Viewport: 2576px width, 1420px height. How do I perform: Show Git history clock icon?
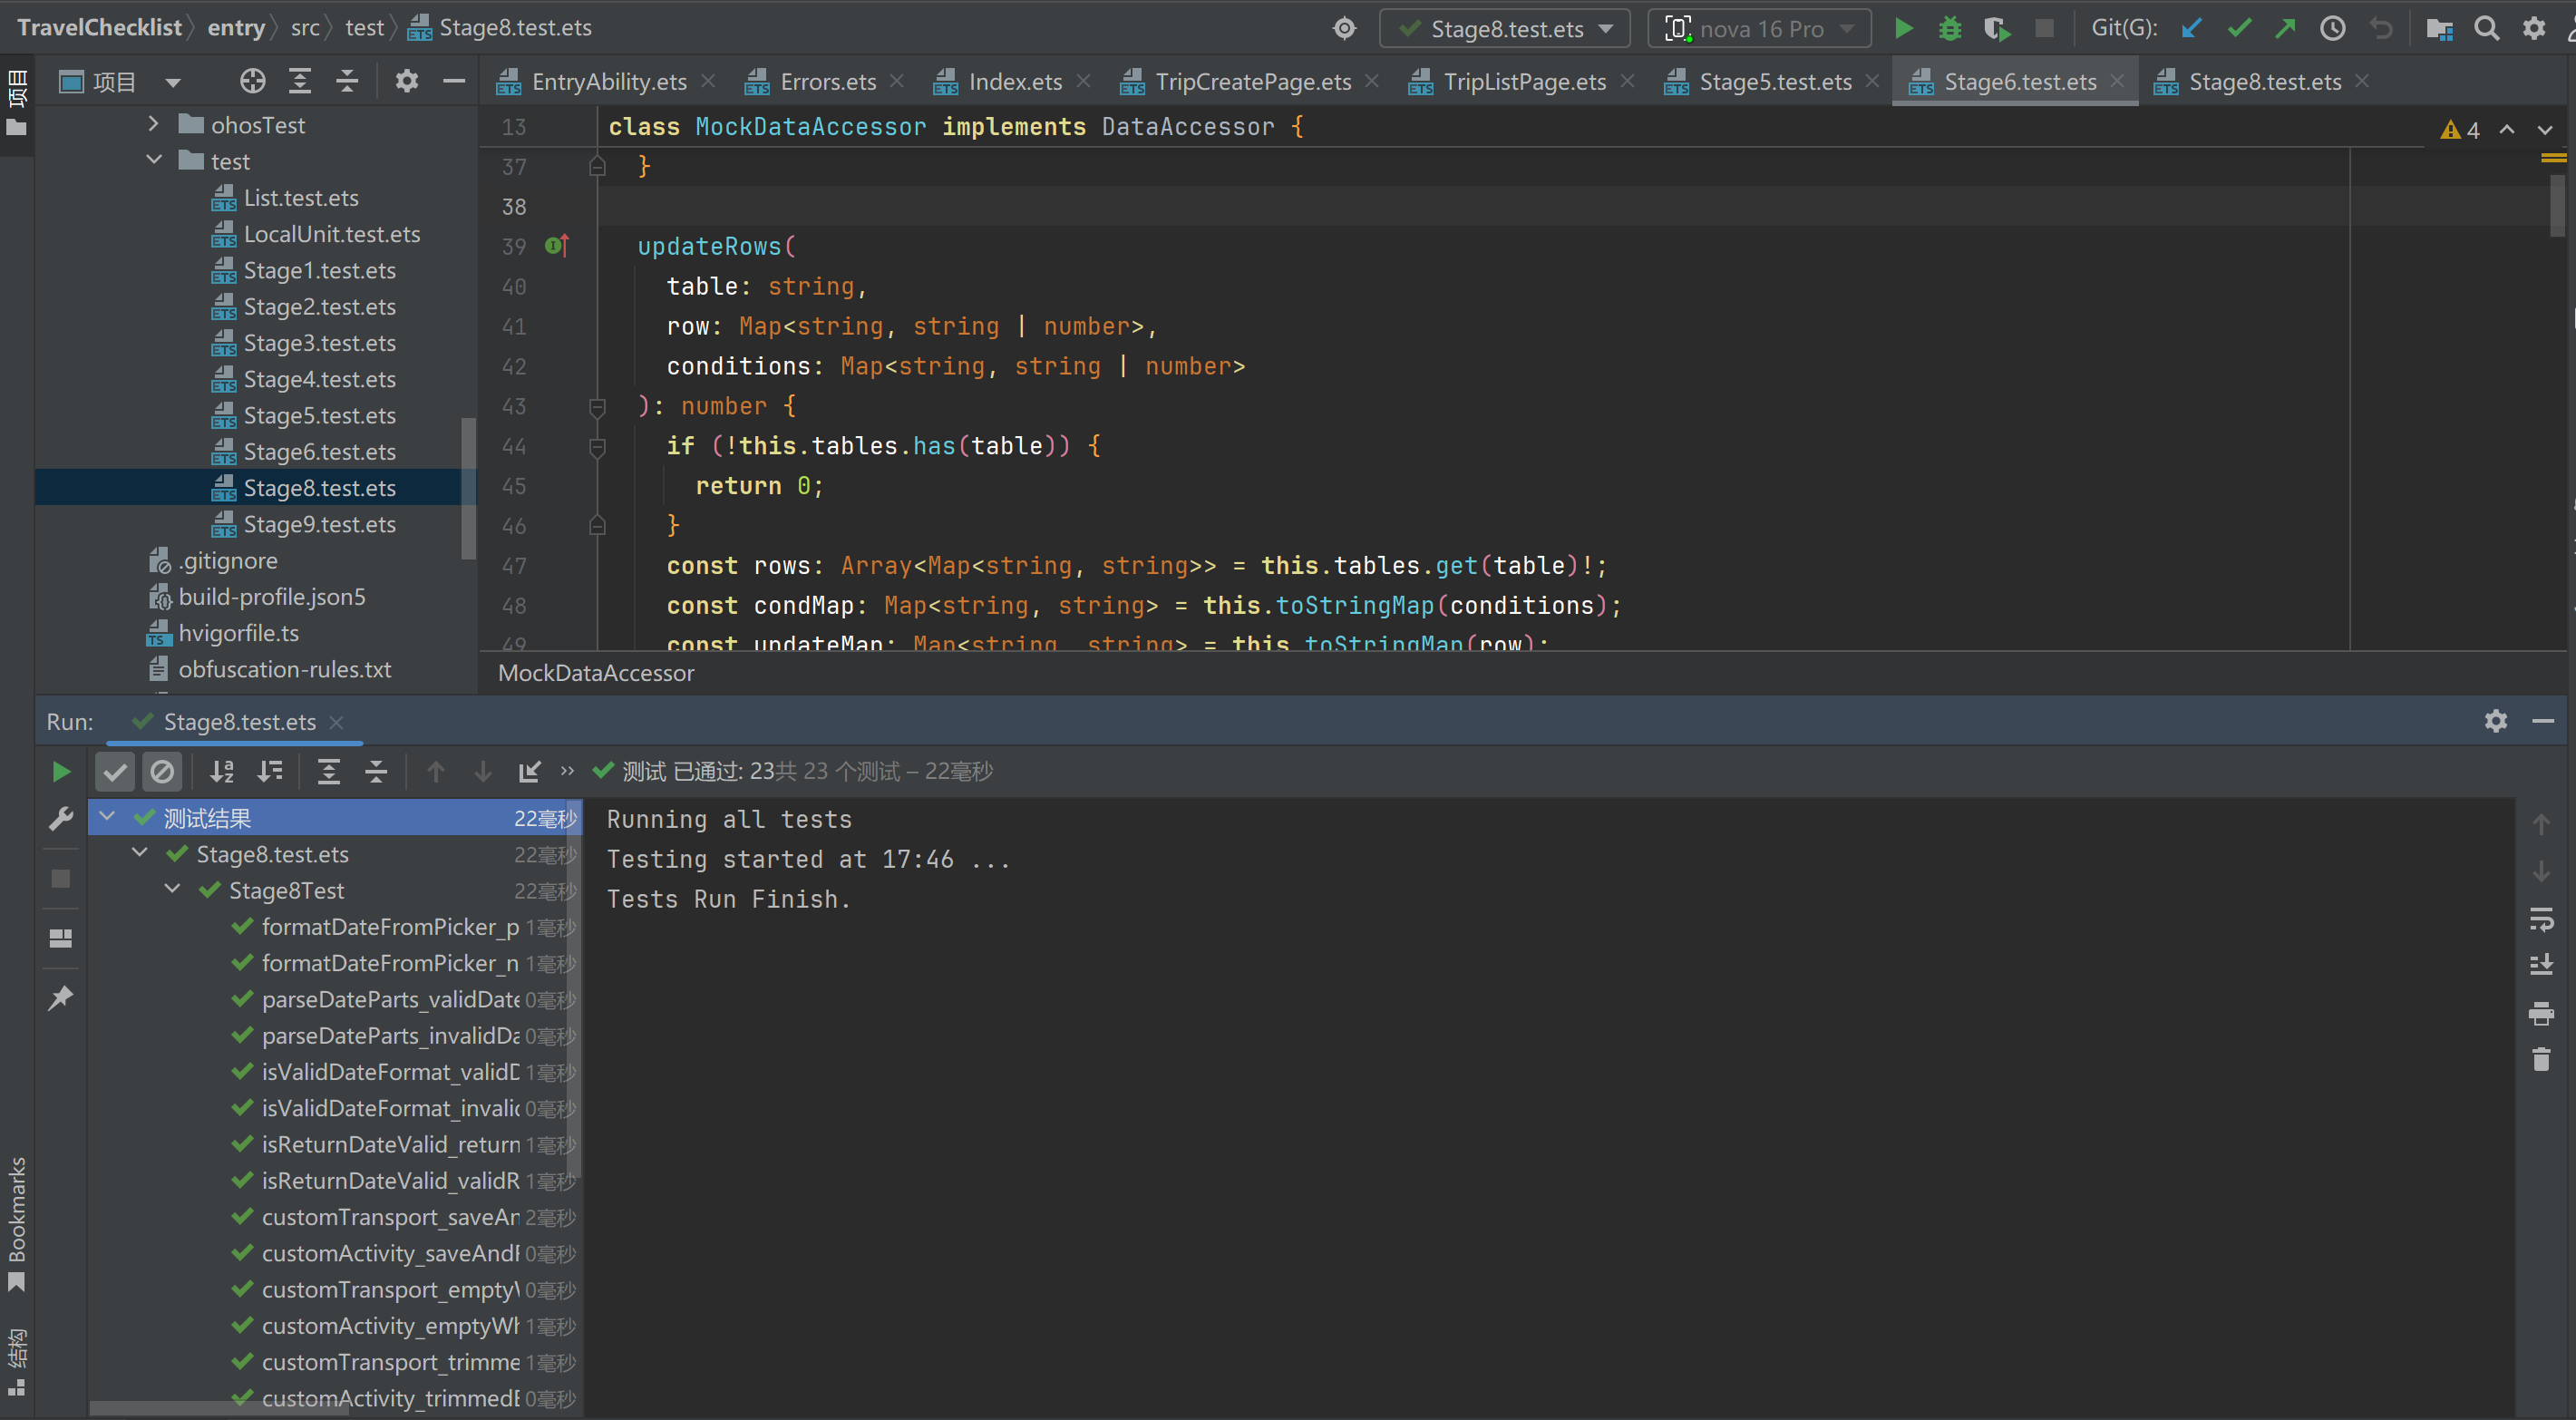[x=2332, y=28]
